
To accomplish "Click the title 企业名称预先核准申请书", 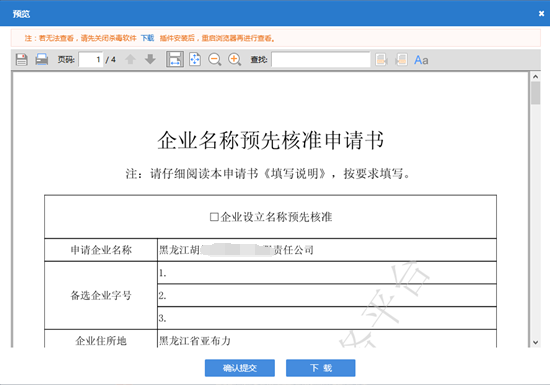I will tap(270, 140).
